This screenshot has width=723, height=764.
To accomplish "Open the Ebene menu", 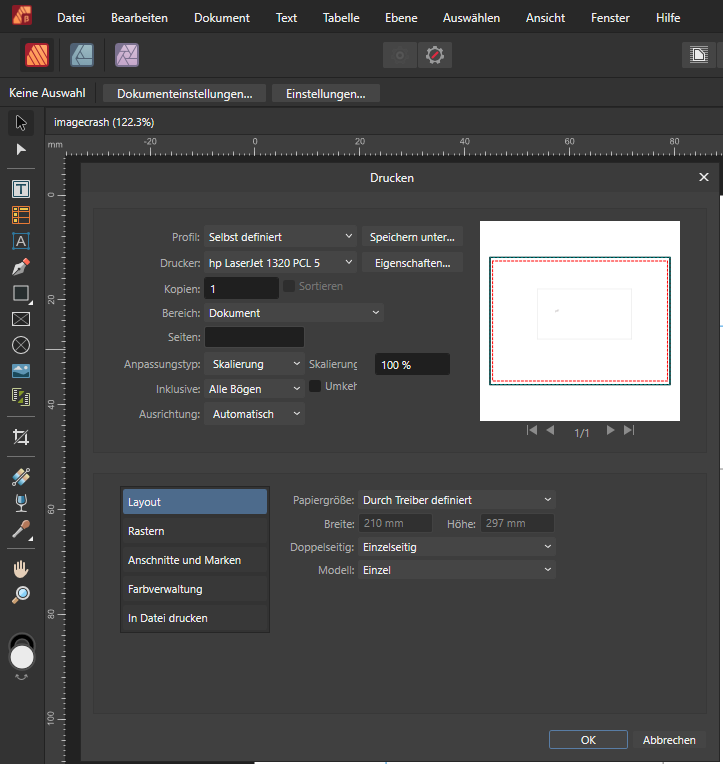I will pos(400,18).
